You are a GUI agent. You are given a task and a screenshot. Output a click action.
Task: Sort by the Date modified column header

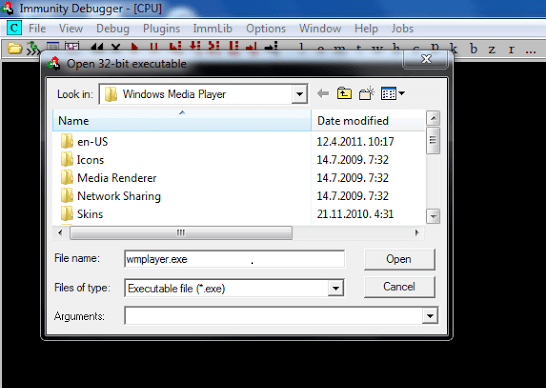pos(368,121)
